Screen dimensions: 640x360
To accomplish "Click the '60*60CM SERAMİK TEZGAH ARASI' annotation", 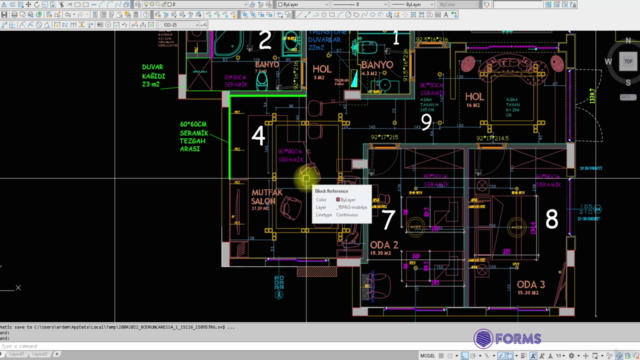I will pos(194,136).
